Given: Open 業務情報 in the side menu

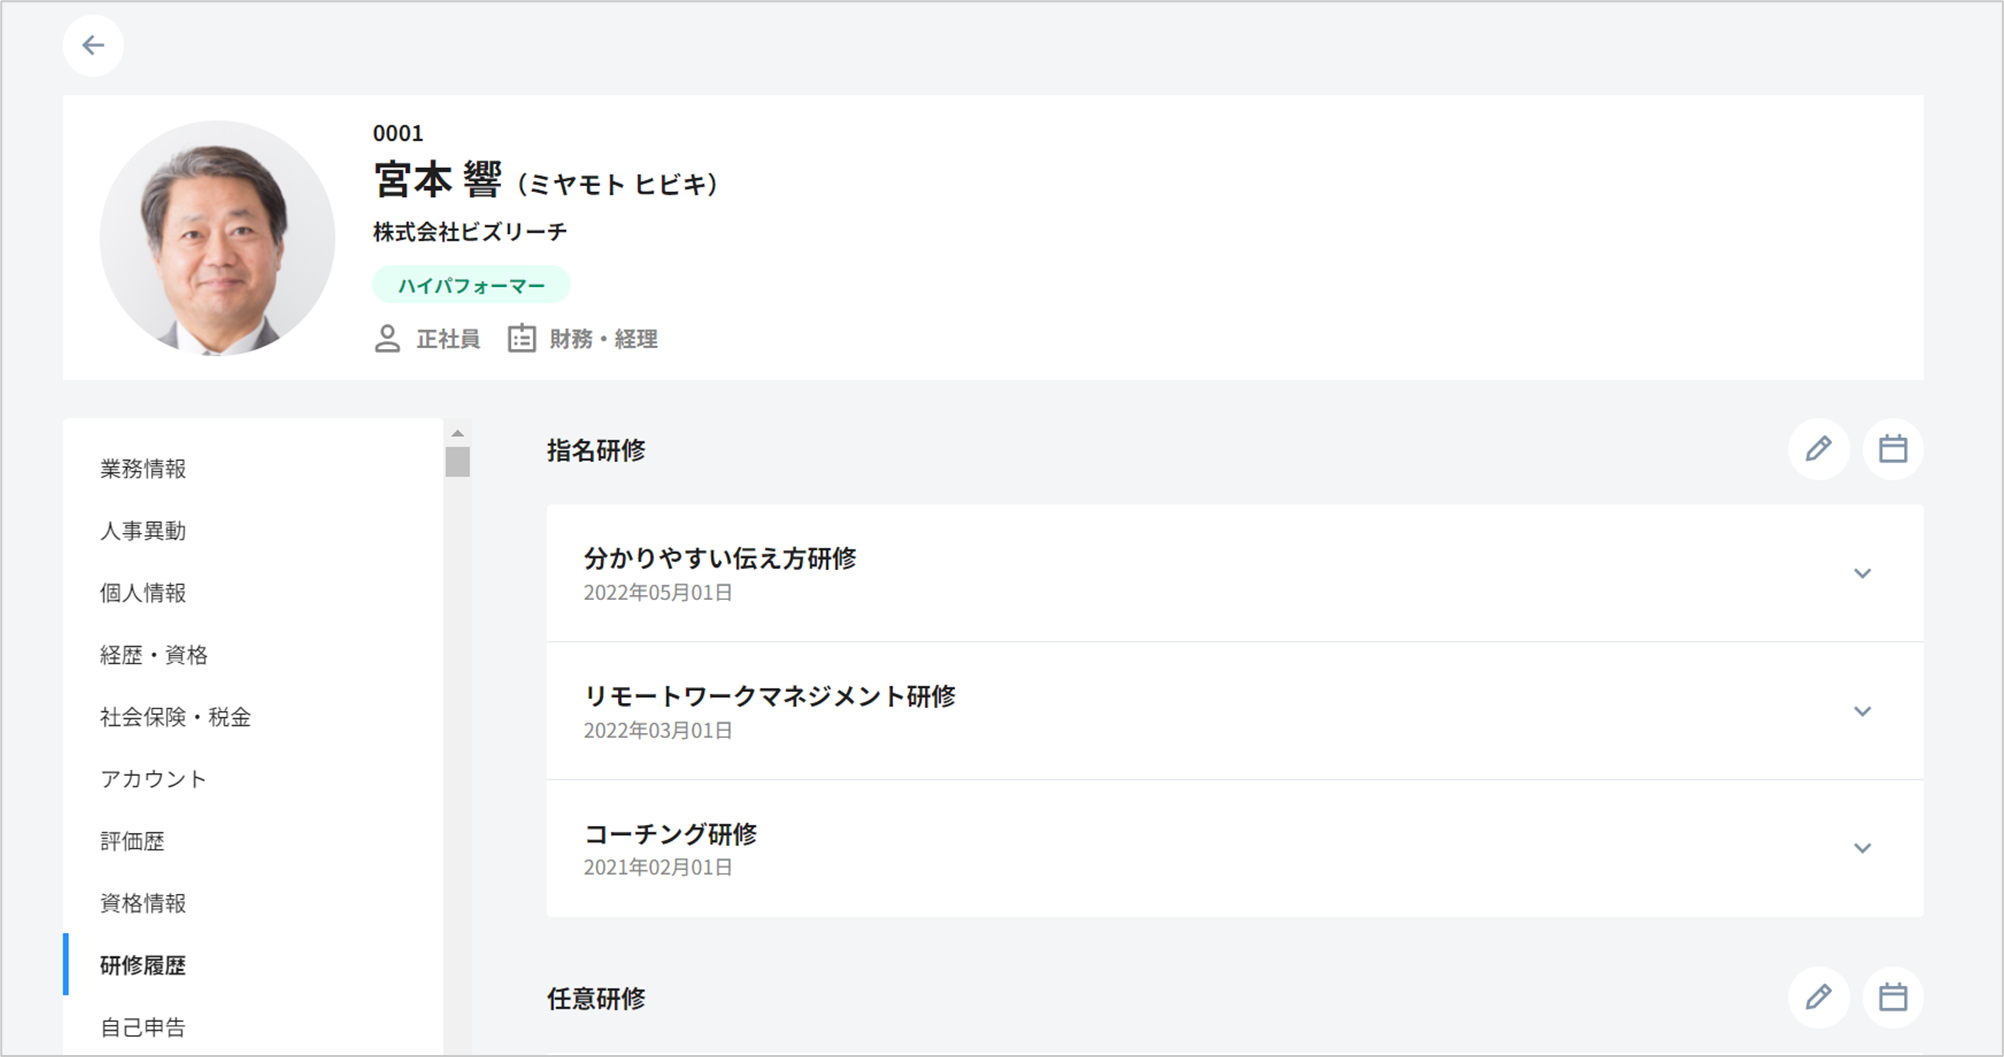Looking at the screenshot, I should point(143,469).
